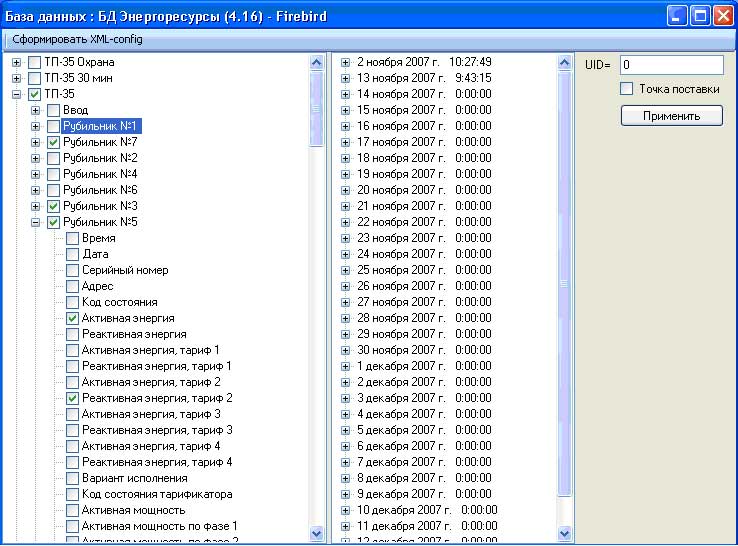Check the Время checkbox
Viewport: 738px width, 546px height.
click(72, 238)
